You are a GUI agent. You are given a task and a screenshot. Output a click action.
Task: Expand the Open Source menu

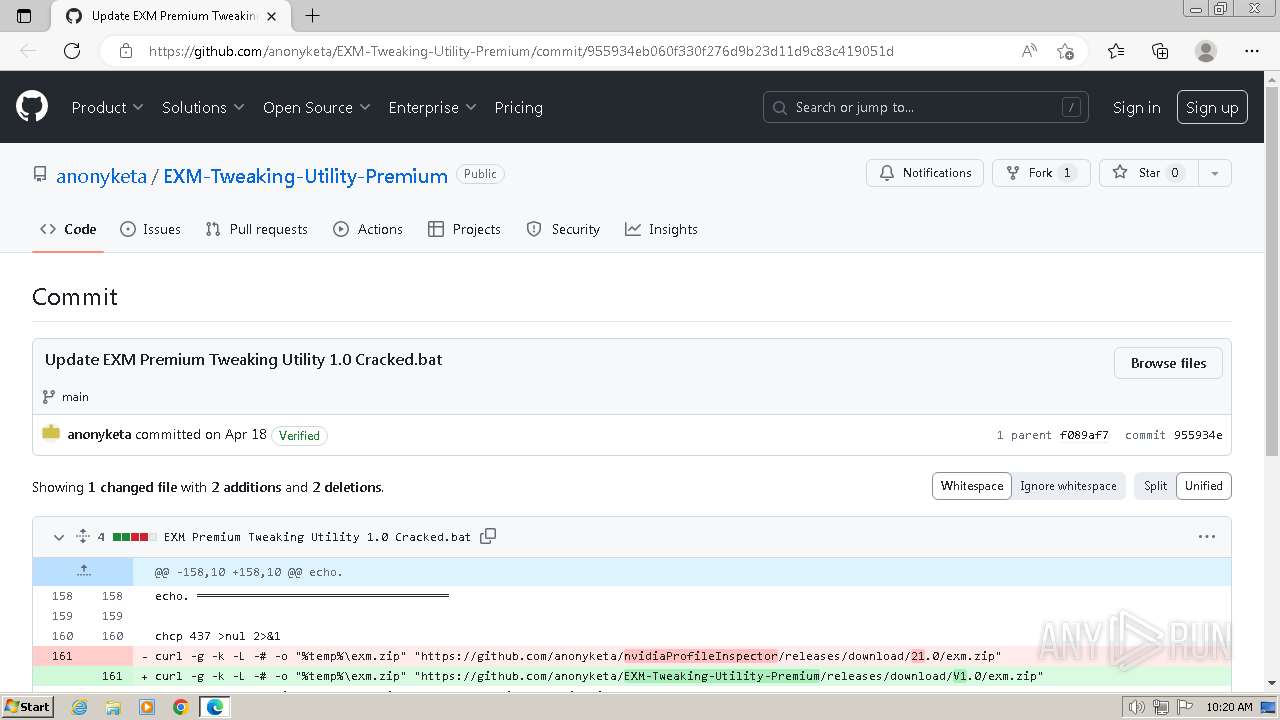(316, 107)
